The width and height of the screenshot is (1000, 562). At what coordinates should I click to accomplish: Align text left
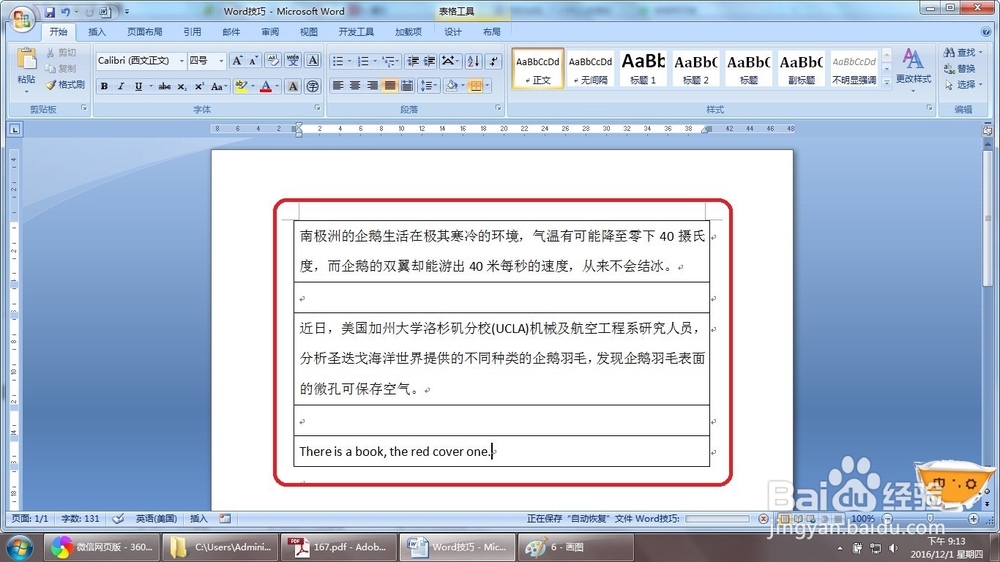[338, 85]
